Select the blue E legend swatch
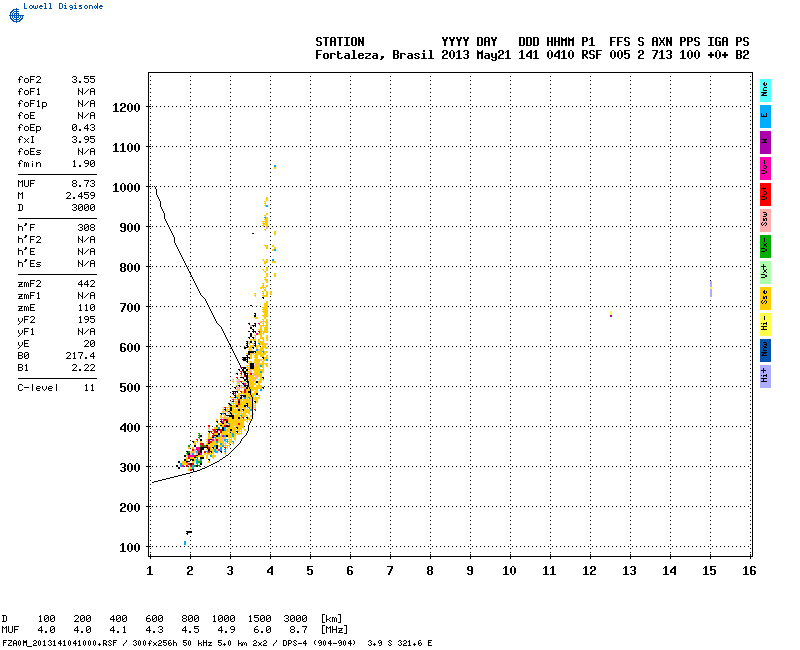 pos(765,116)
